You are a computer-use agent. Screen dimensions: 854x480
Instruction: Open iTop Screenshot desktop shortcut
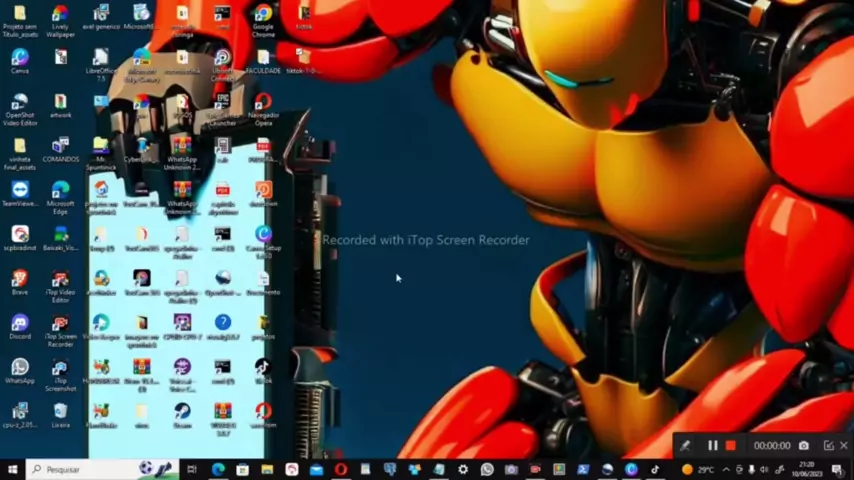point(60,376)
